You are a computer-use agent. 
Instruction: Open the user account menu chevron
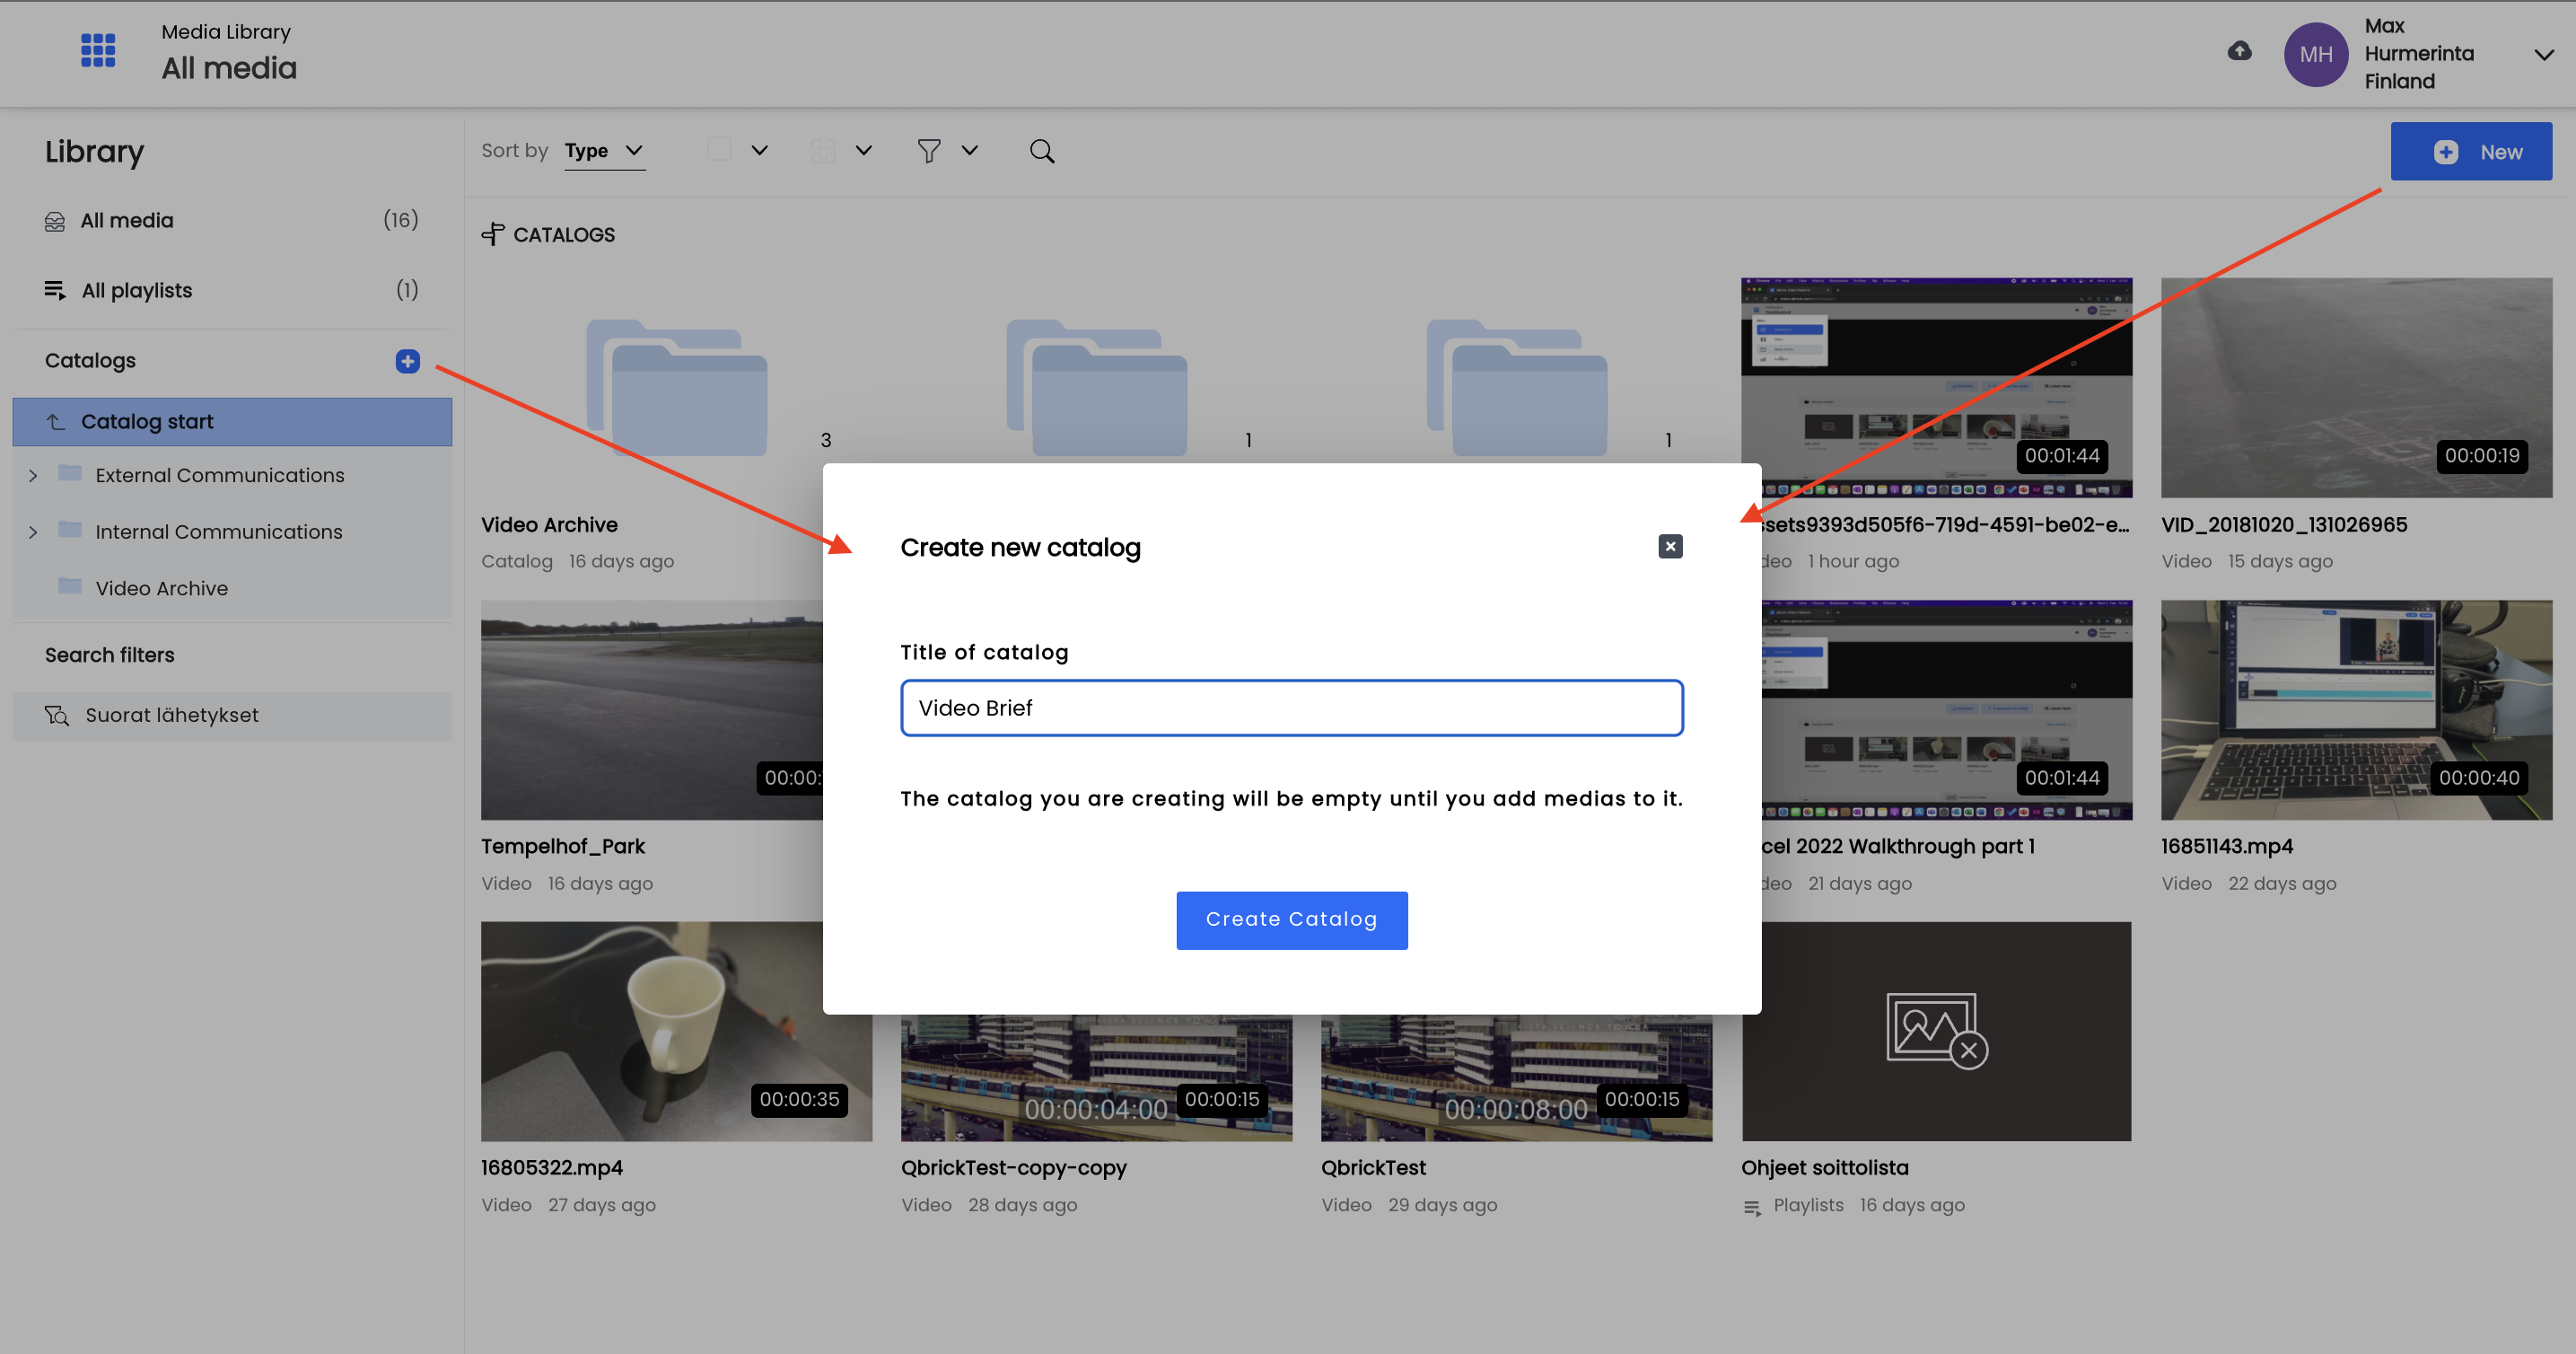[x=2544, y=55]
